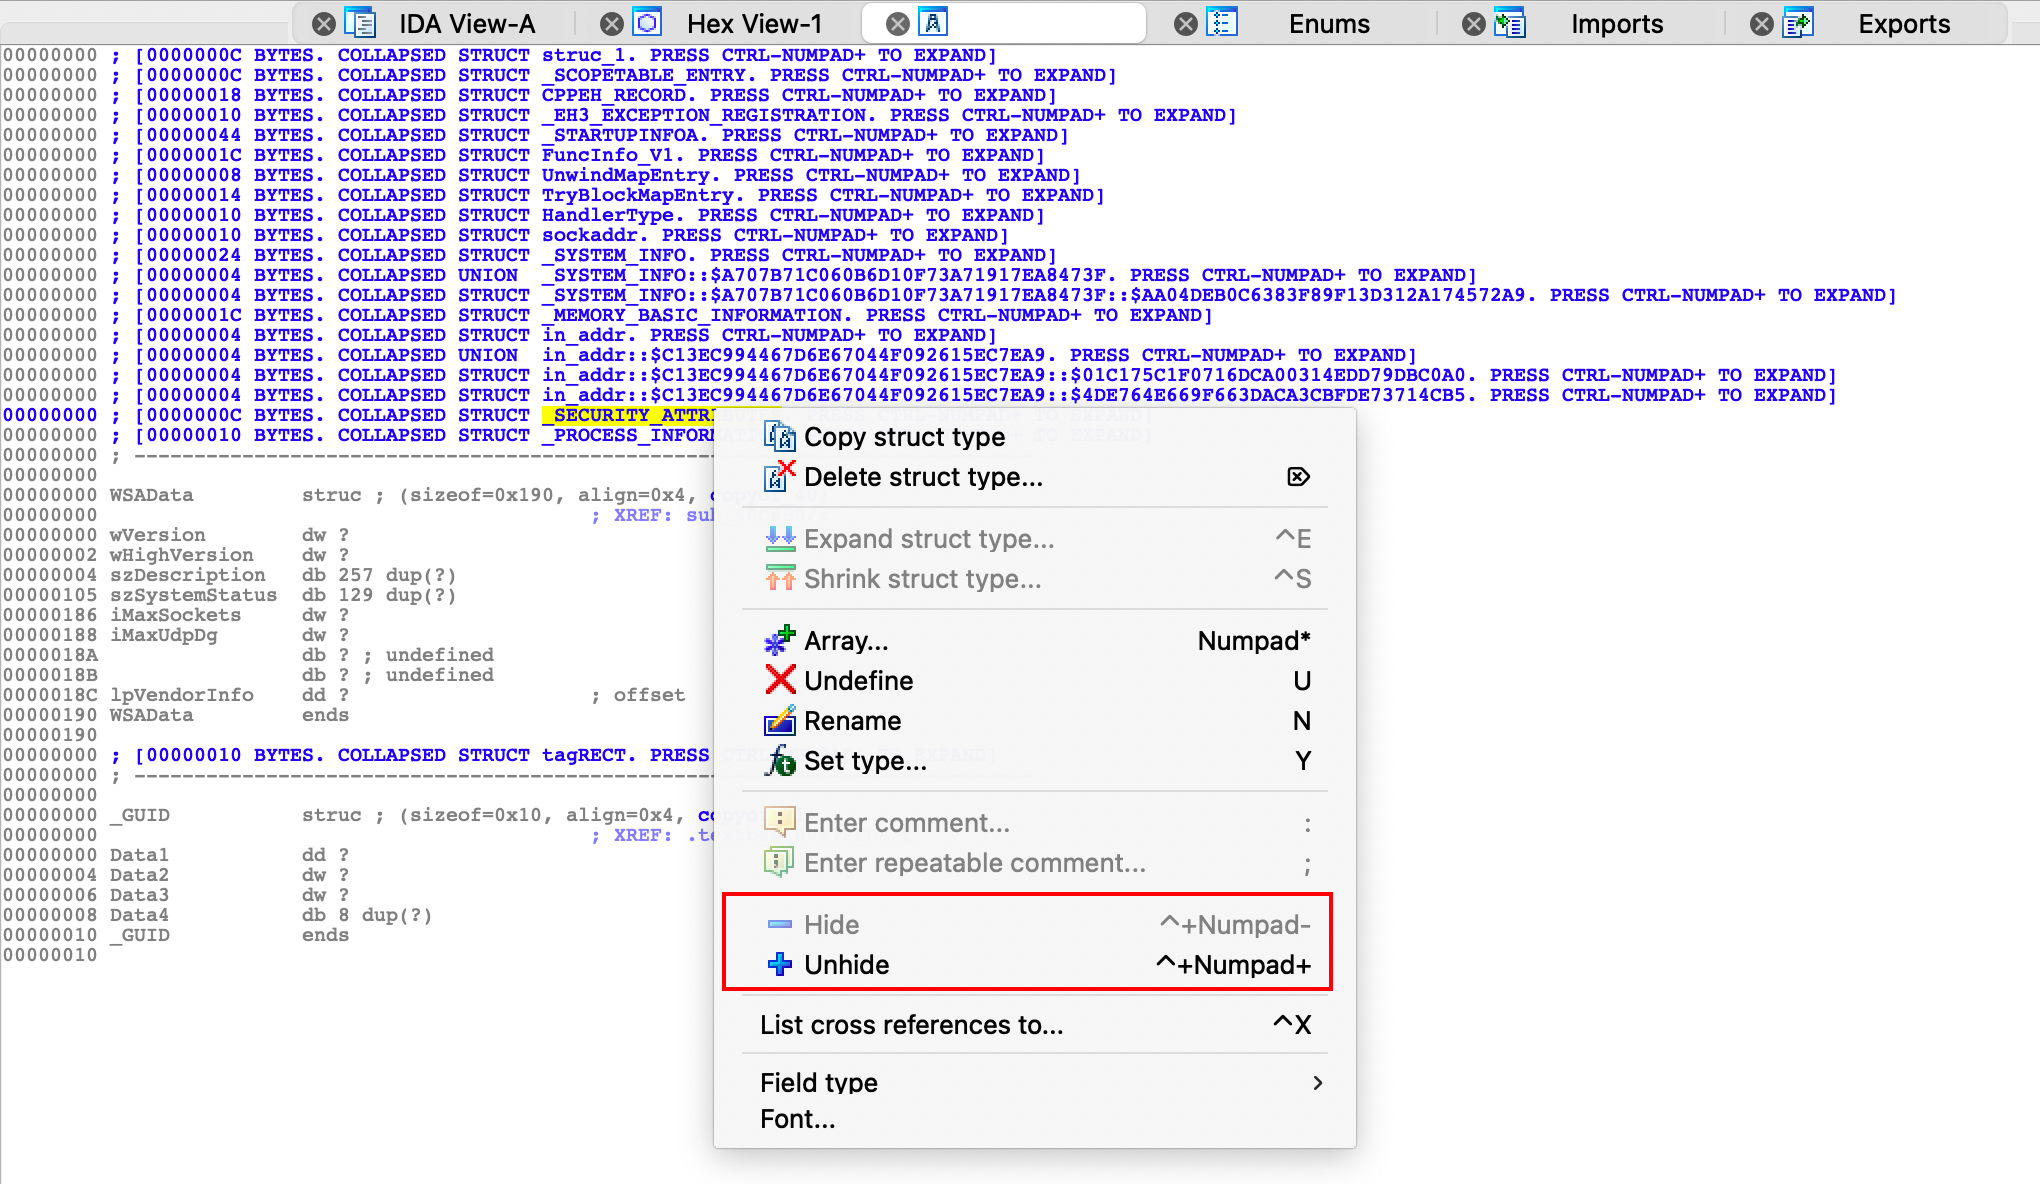Close the Exports tab

click(x=1762, y=24)
